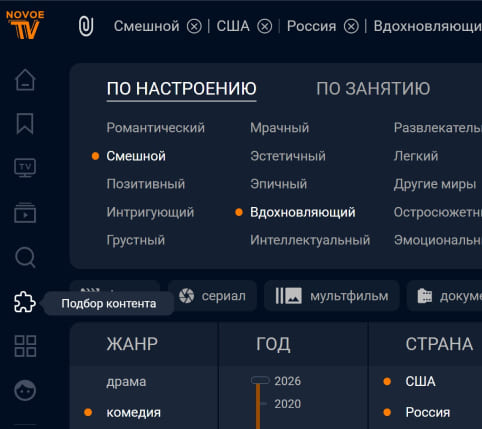Deselect the комедия genre

pos(133,413)
